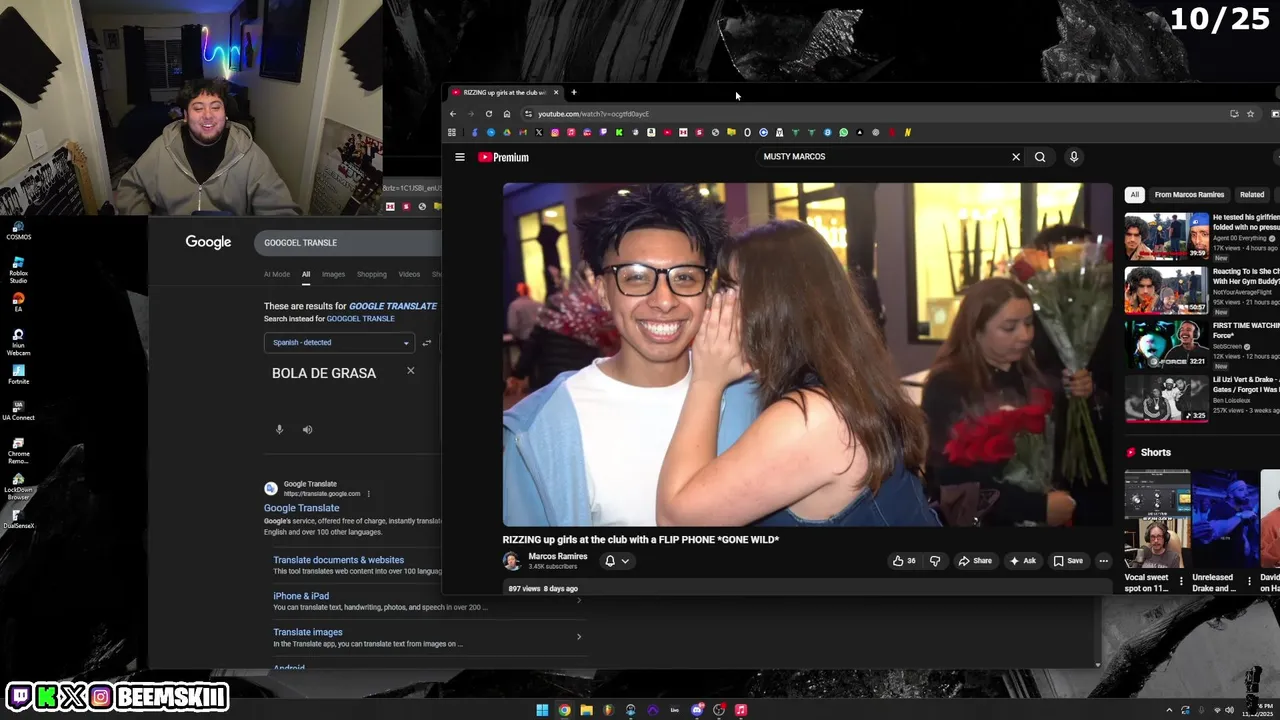The image size is (1280, 720).
Task: Switch to the Videos tab in Google
Action: coord(409,274)
